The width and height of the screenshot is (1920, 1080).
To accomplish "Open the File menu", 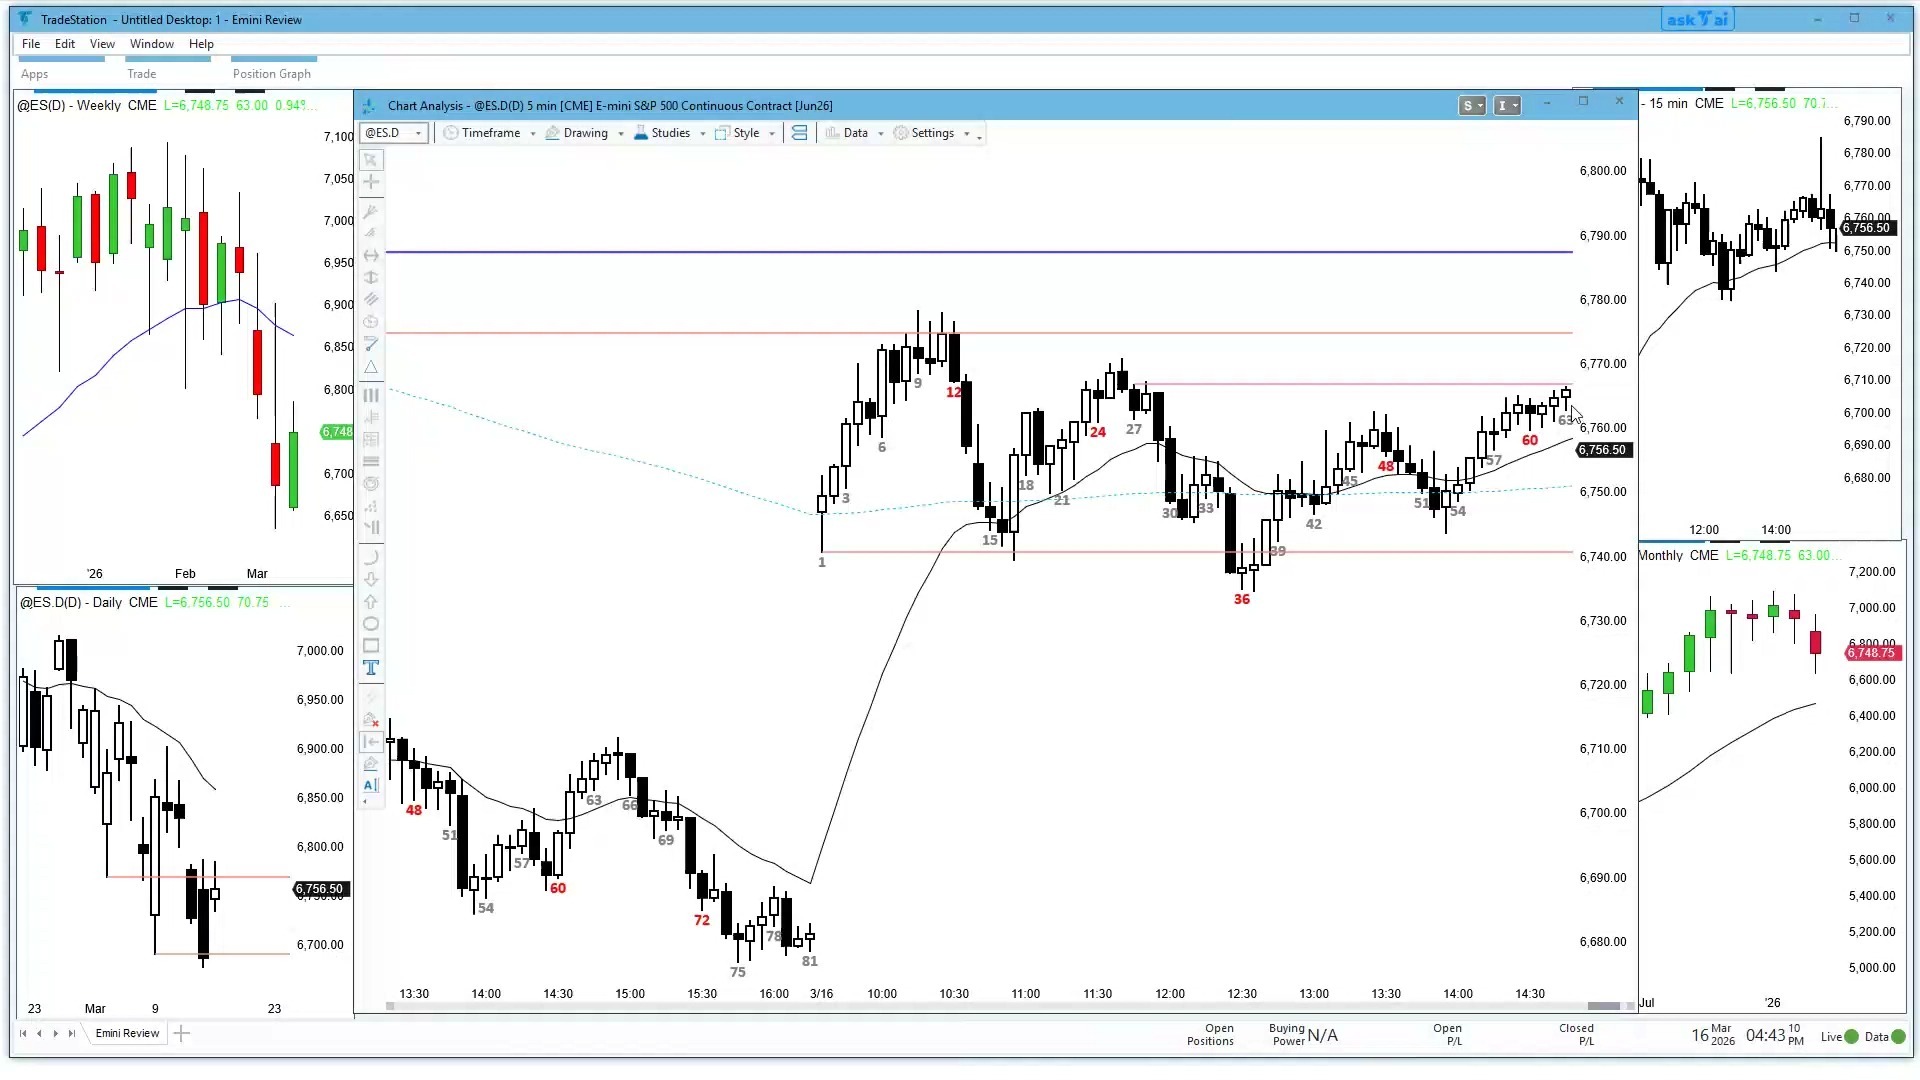I will pos(31,44).
